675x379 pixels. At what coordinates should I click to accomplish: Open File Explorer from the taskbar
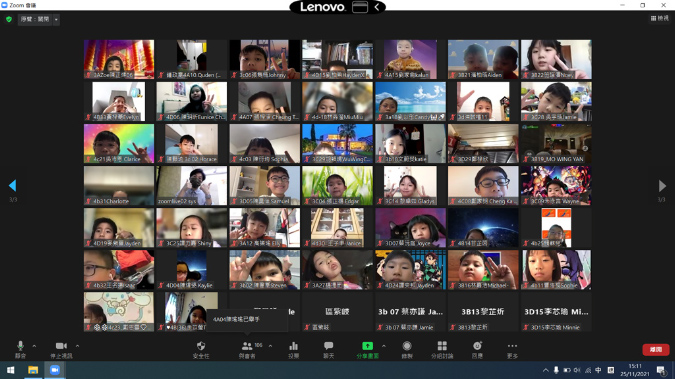(x=33, y=370)
